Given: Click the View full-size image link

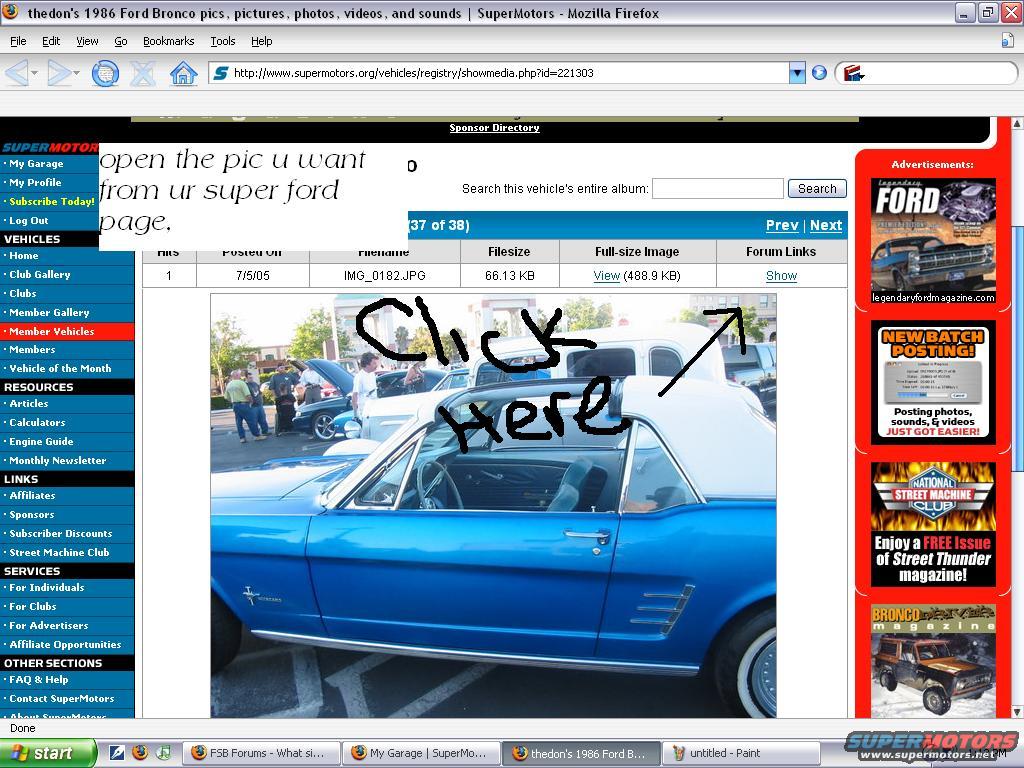Looking at the screenshot, I should (606, 276).
